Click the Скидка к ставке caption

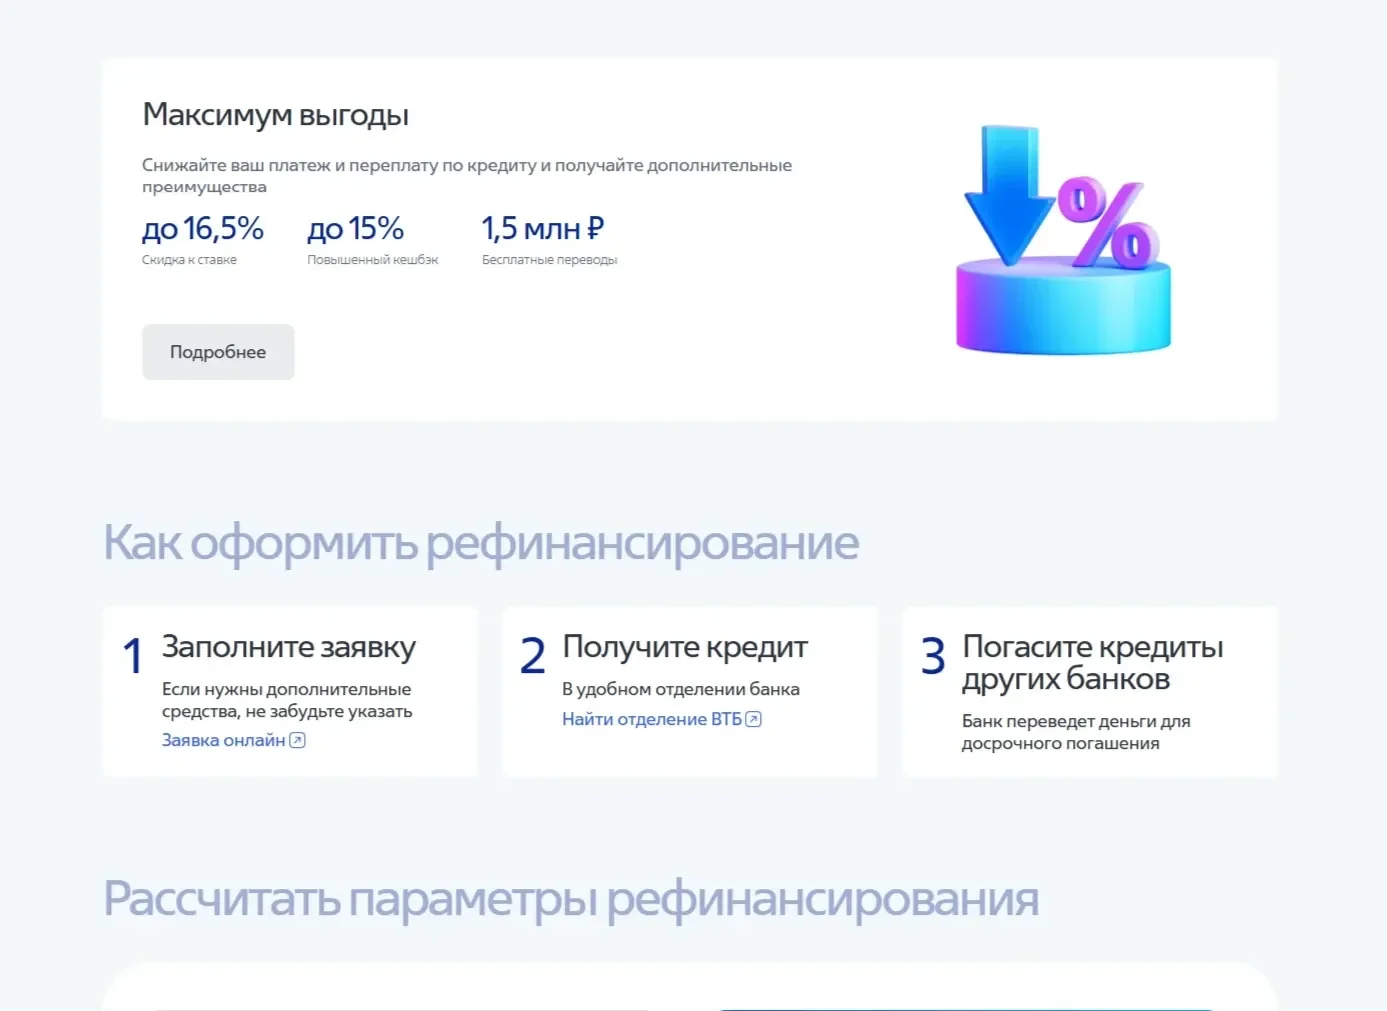190,260
